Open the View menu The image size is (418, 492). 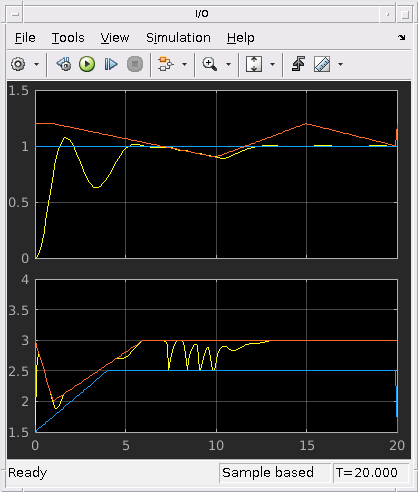coord(115,38)
